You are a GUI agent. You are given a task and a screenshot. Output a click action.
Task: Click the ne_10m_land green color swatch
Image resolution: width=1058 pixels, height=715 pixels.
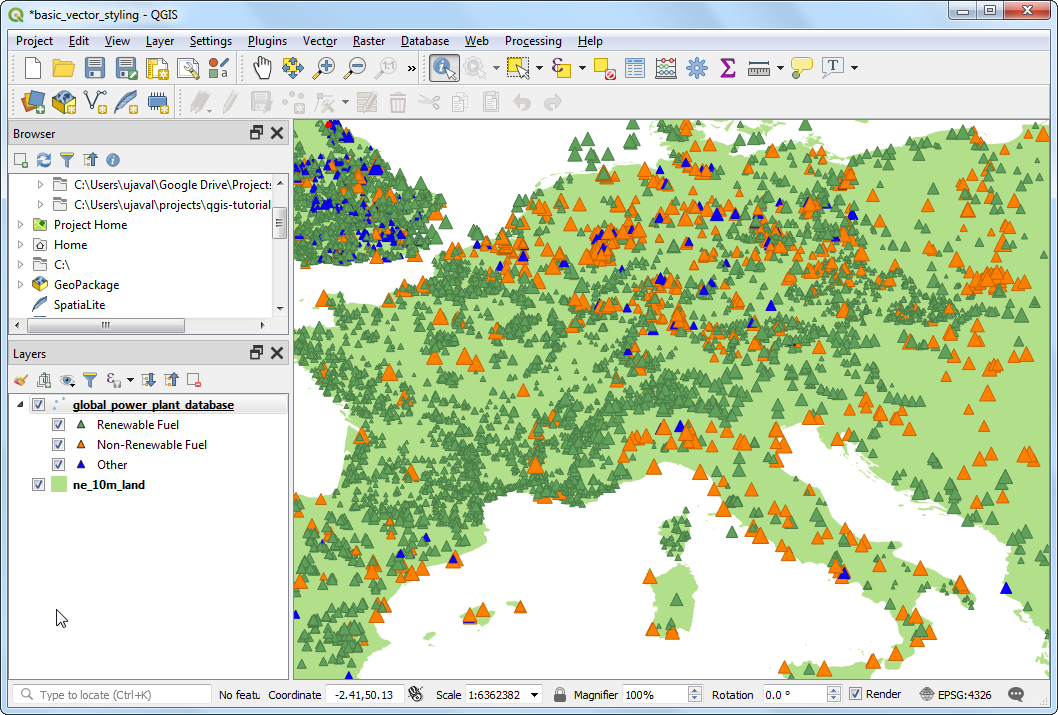(59, 485)
